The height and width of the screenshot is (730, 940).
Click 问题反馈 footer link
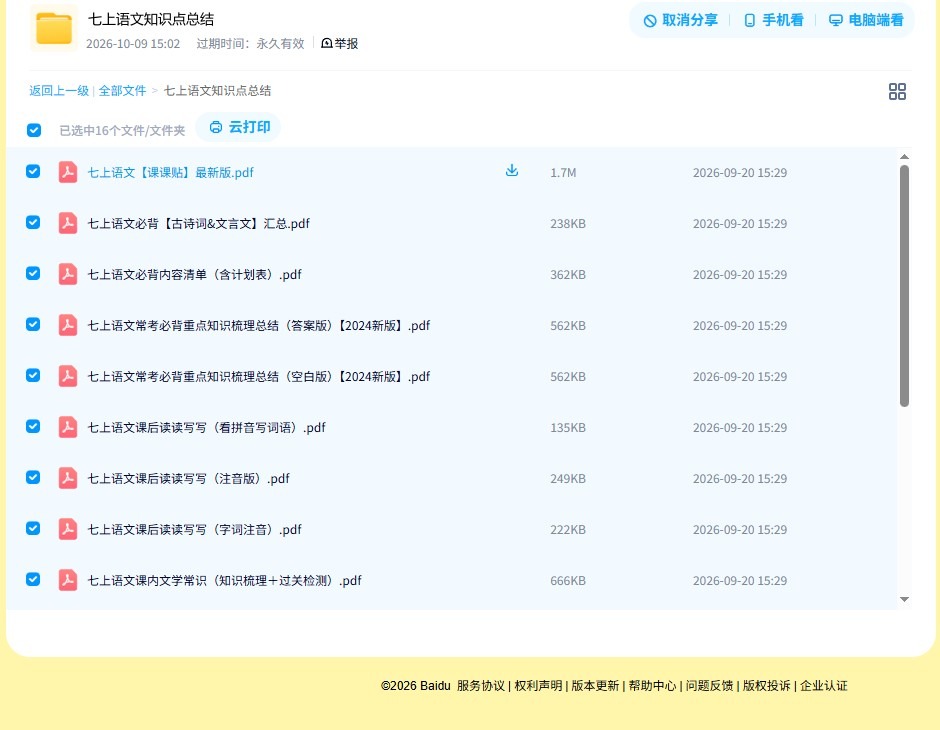710,686
